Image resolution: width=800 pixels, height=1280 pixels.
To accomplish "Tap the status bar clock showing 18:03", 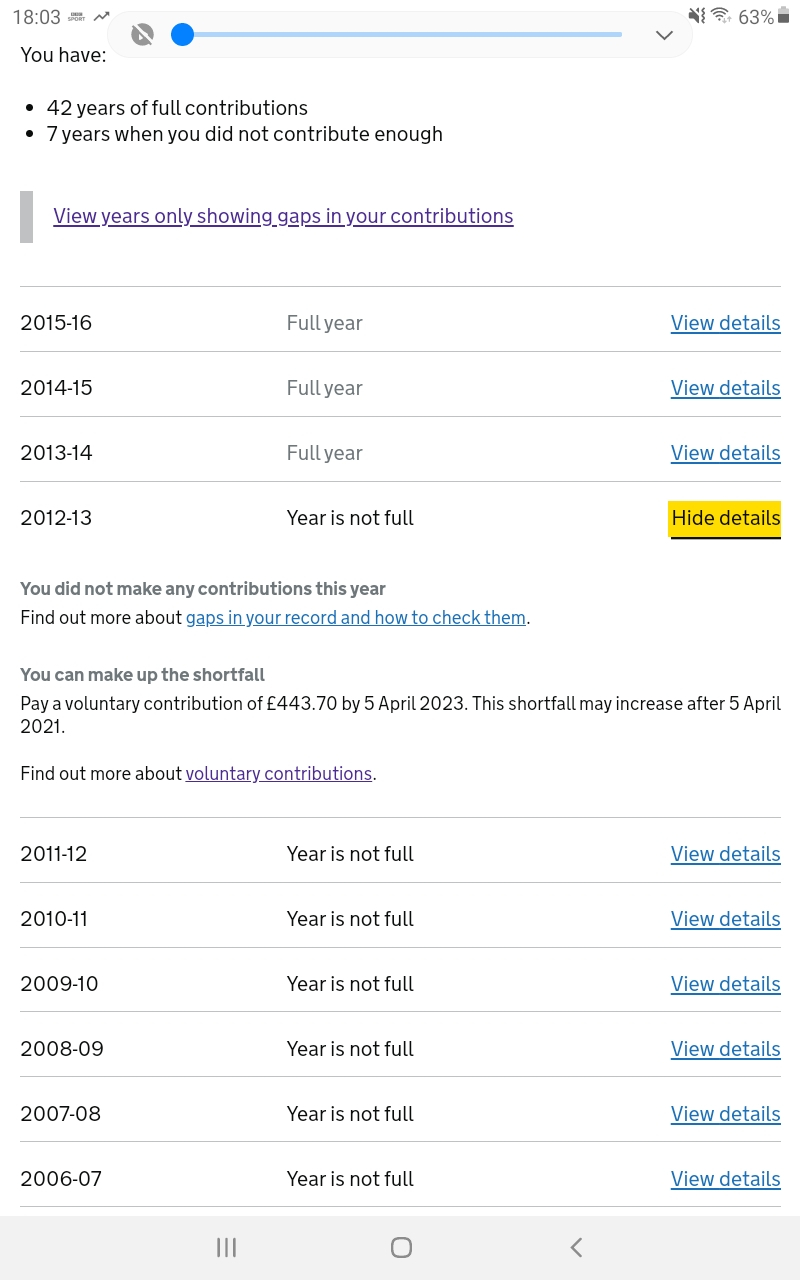I will click(36, 17).
